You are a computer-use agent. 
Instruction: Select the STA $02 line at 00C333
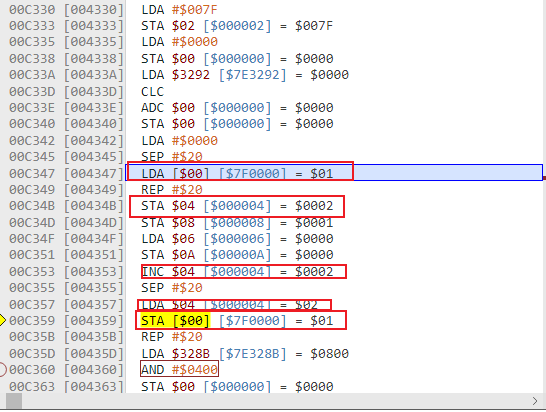point(237,26)
